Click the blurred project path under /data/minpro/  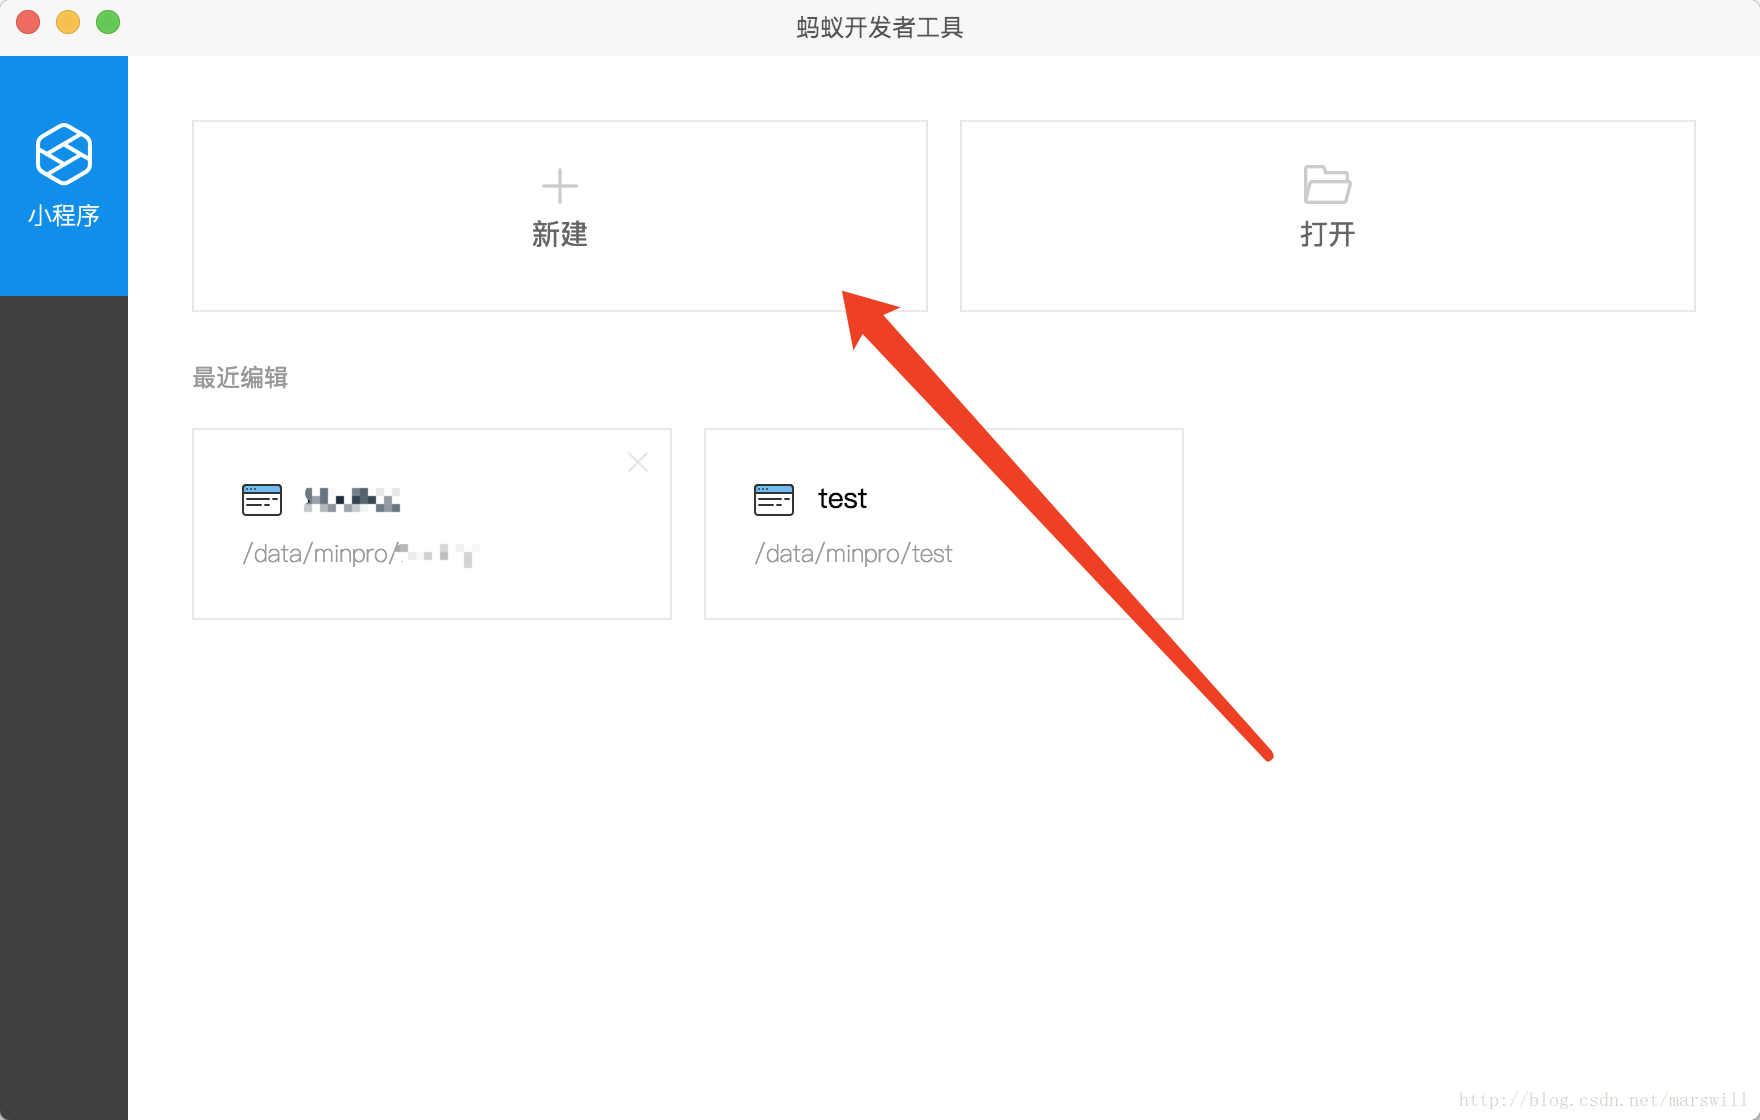point(361,554)
